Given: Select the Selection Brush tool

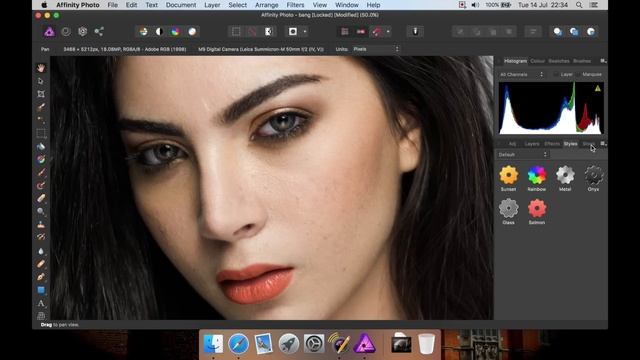Looking at the screenshot, I should pyautogui.click(x=41, y=107).
